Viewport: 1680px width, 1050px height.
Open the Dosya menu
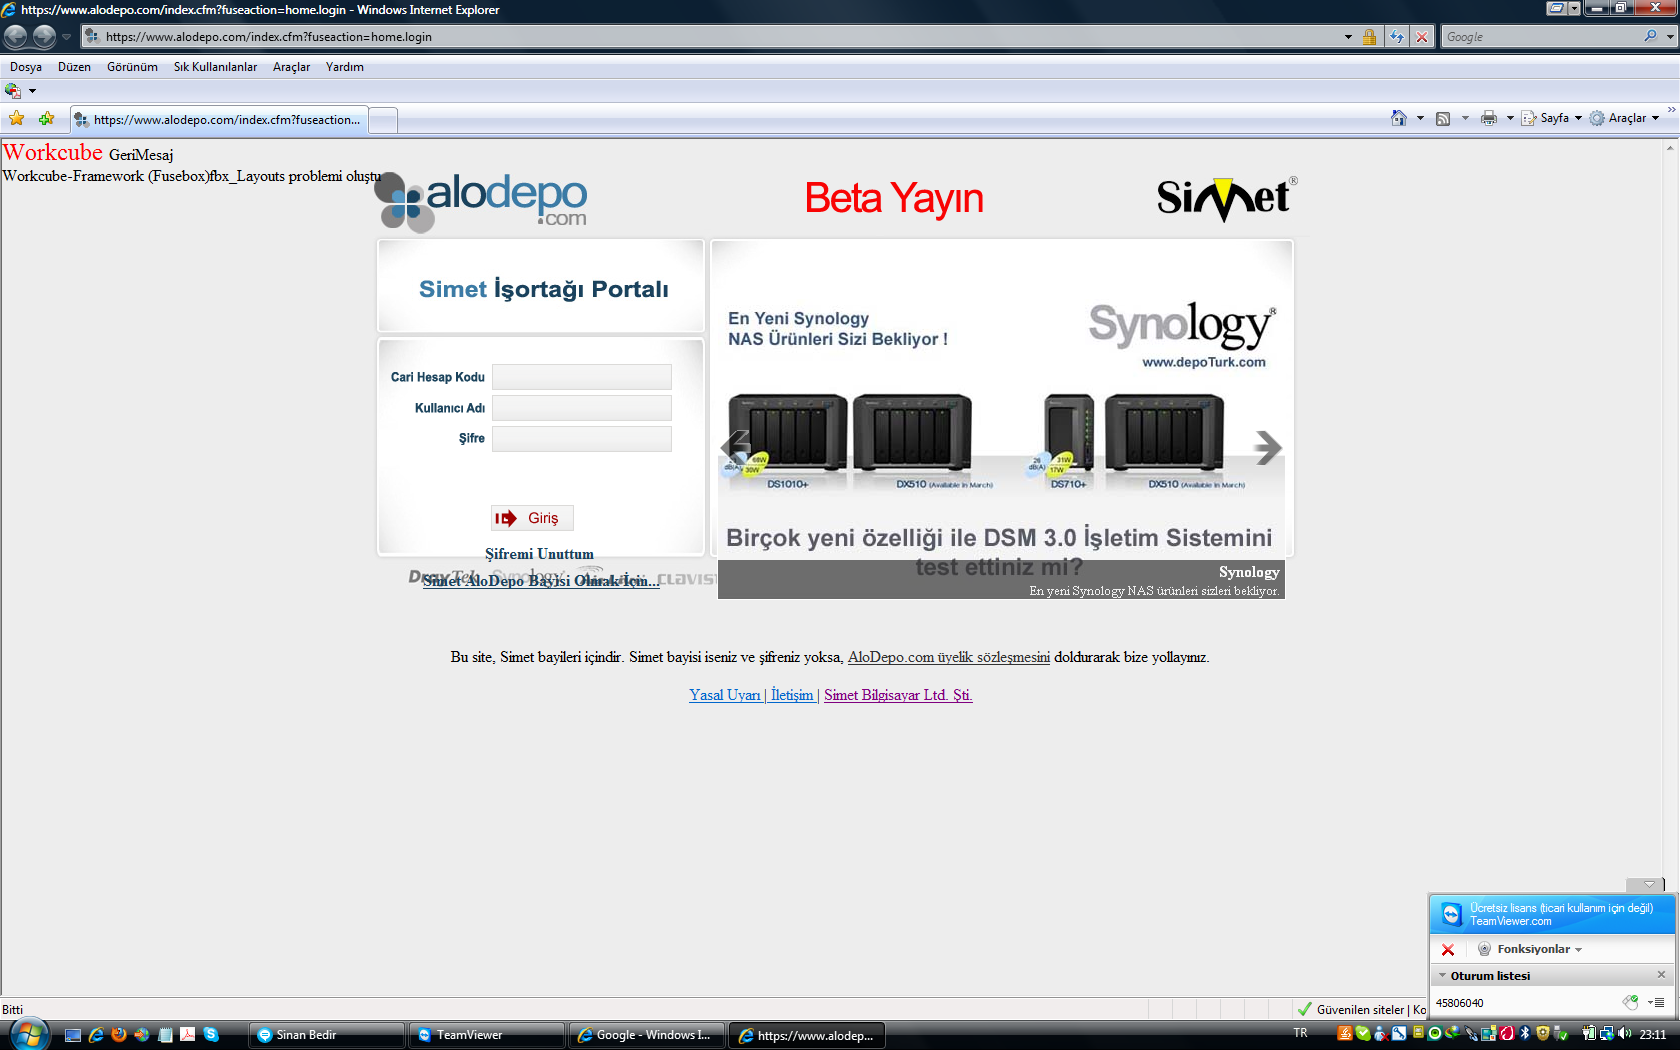click(x=26, y=67)
